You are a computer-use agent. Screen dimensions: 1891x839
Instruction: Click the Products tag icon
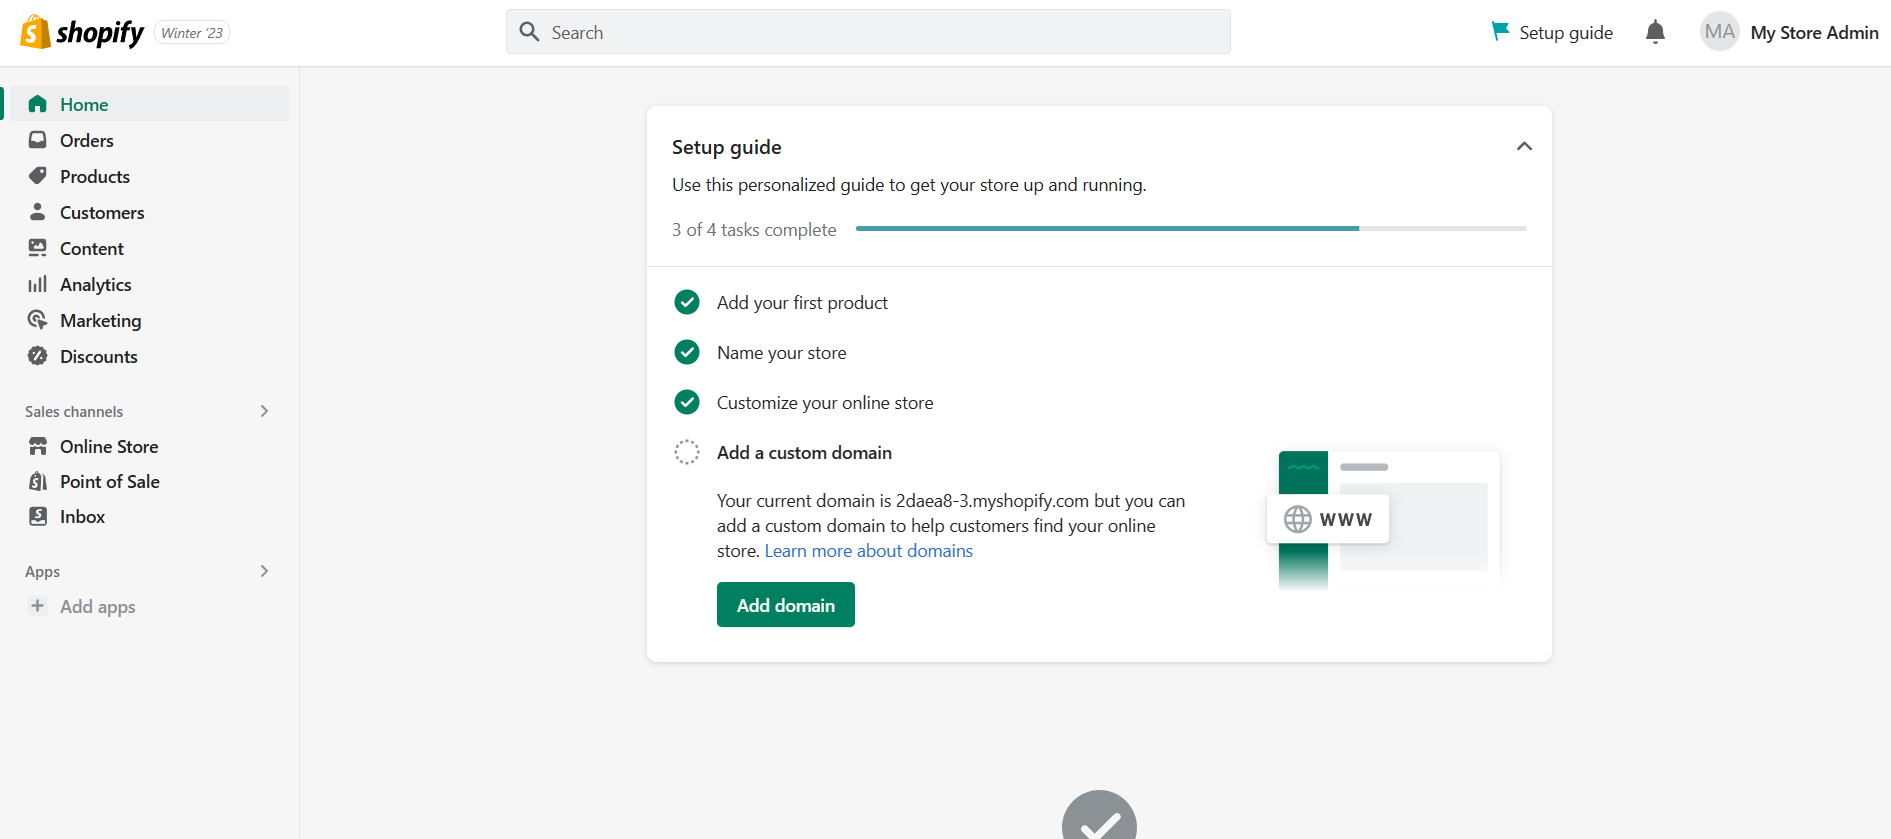[x=38, y=176]
